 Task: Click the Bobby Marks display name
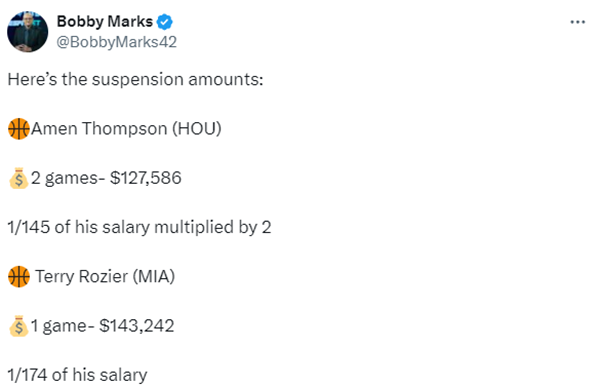click(x=104, y=21)
